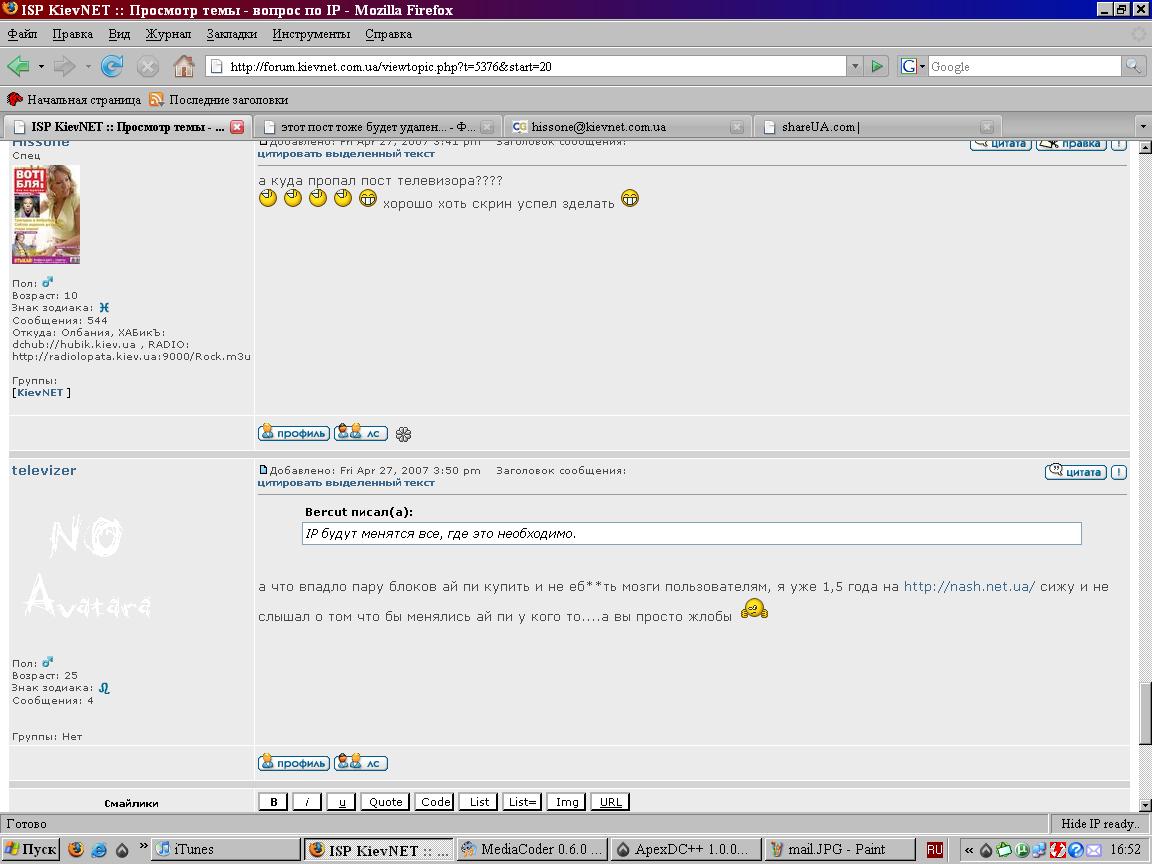Open the address bar history dropdown
This screenshot has width=1152, height=864.
(854, 67)
